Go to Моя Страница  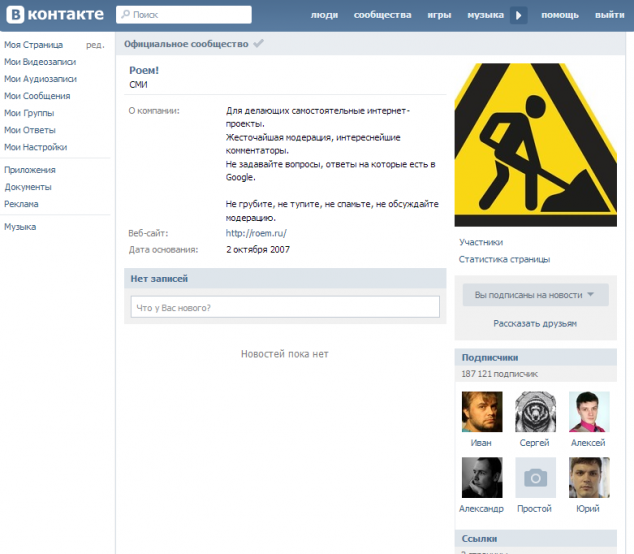(x=34, y=45)
